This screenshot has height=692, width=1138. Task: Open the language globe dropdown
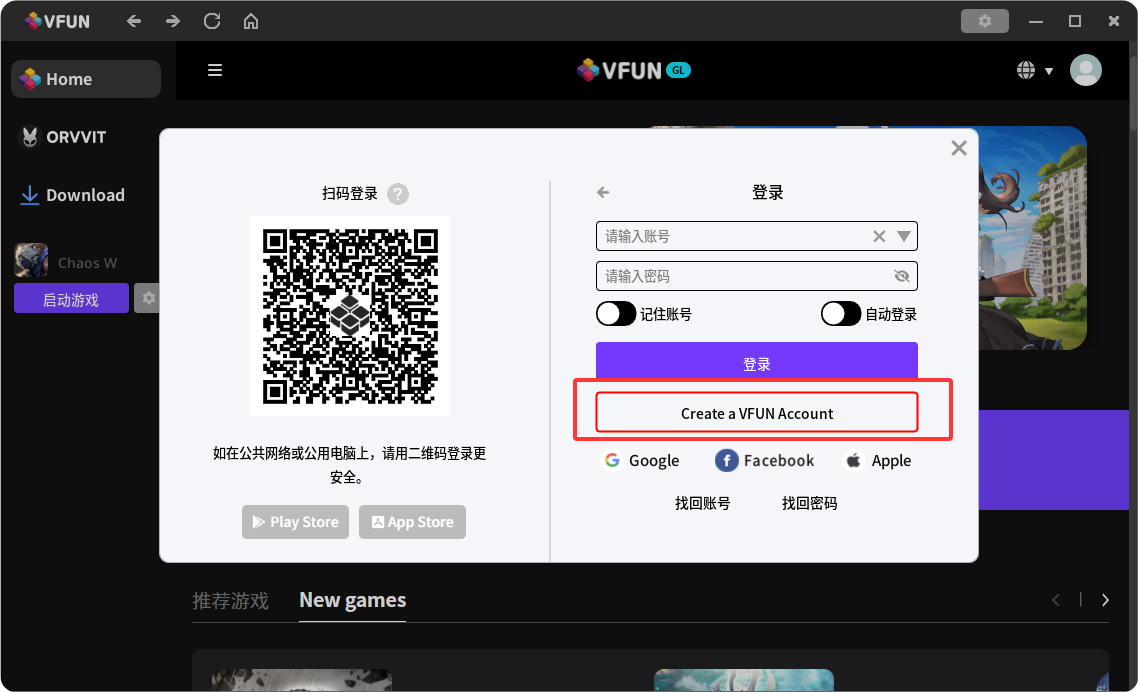(x=1034, y=70)
